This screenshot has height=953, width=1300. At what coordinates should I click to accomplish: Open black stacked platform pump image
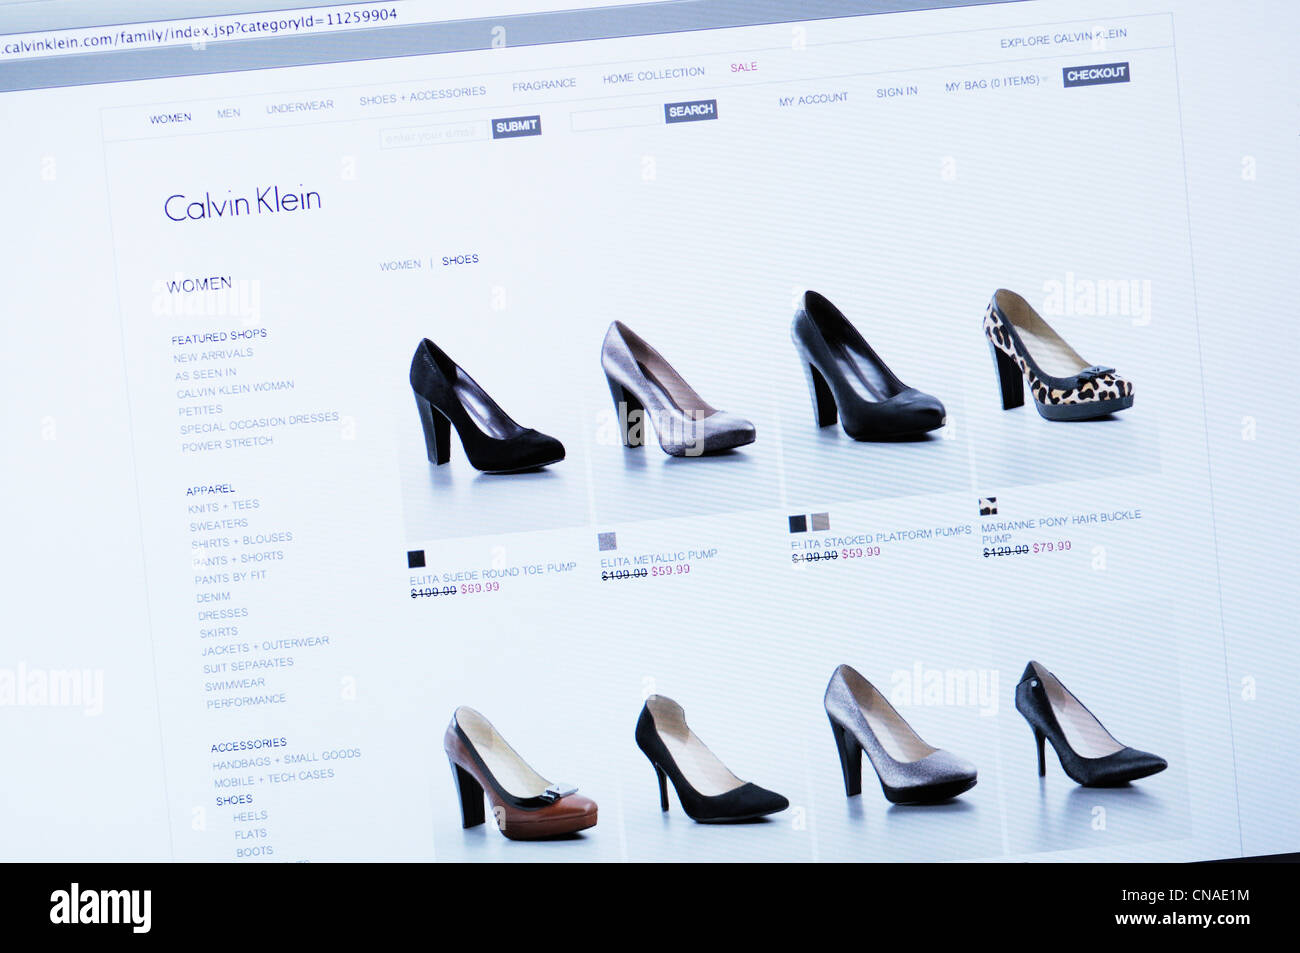click(867, 366)
